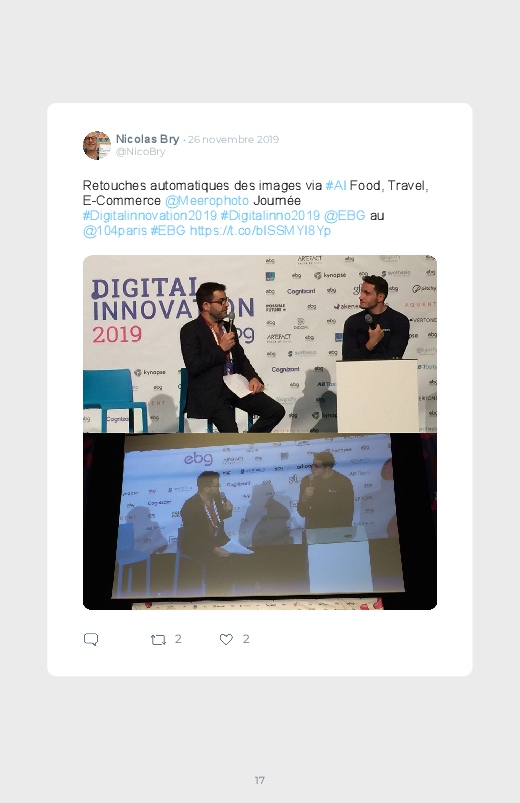Select the #Digitalinno2019 hashtag
This screenshot has width=520, height=803.
coord(270,216)
